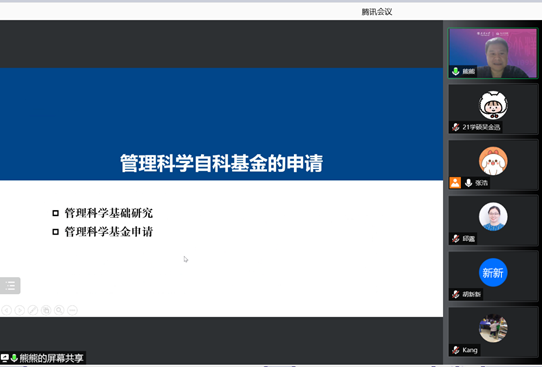Click the 腾讯会议 window title
The image size is (542, 367).
coord(377,12)
